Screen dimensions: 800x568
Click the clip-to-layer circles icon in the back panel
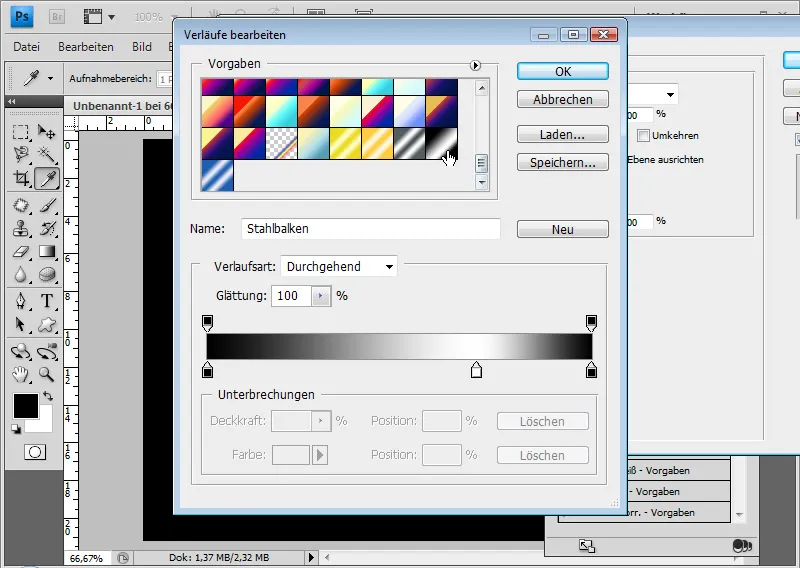742,546
